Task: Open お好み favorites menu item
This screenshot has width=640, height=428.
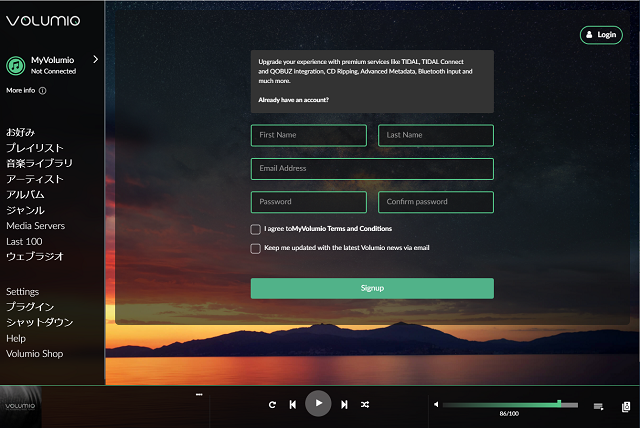Action: pyautogui.click(x=20, y=132)
